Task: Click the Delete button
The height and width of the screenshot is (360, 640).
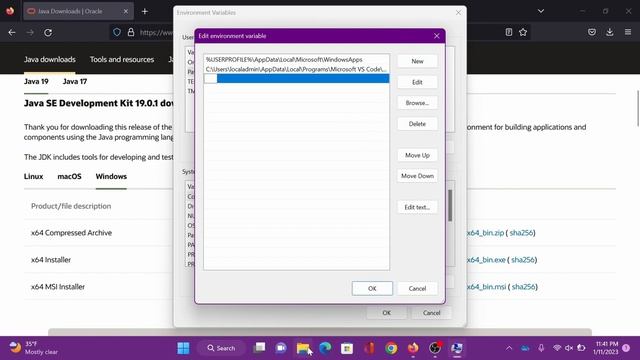Action: click(x=417, y=124)
